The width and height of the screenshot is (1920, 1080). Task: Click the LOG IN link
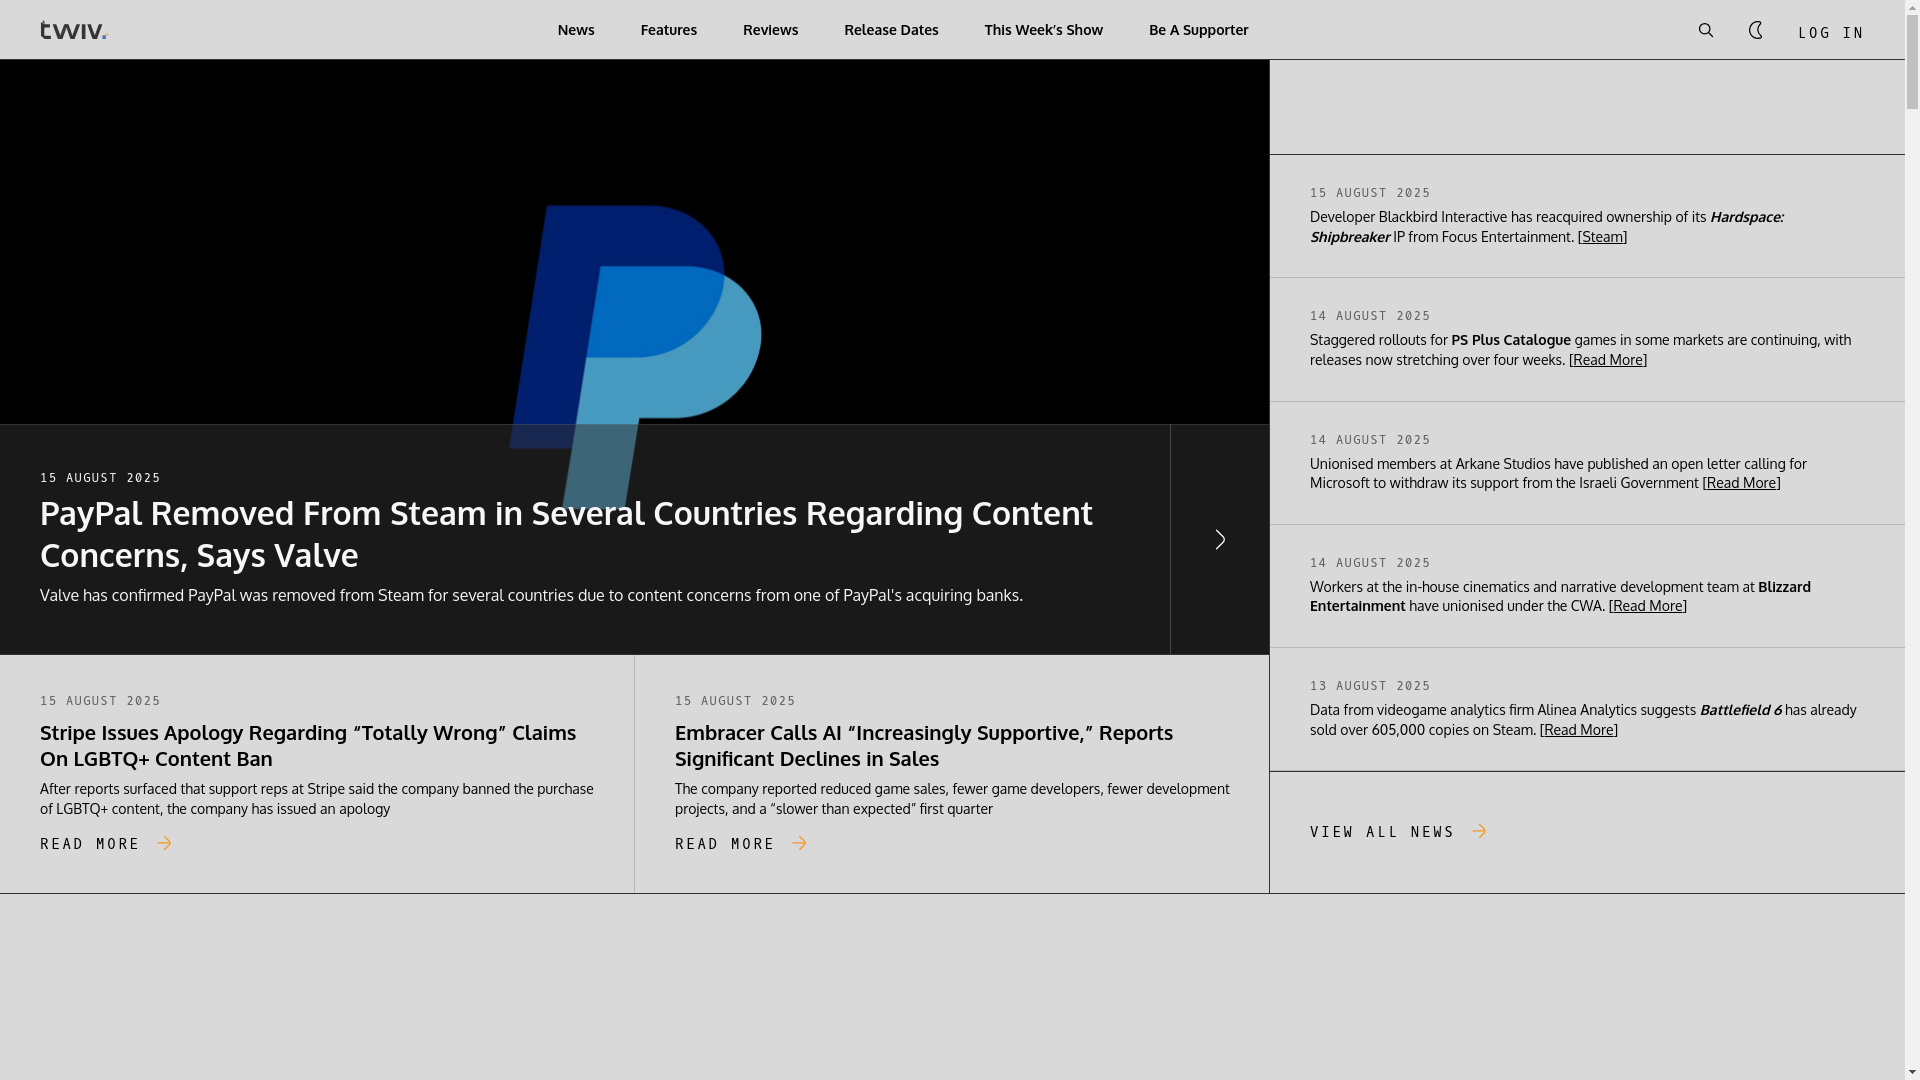pyautogui.click(x=1831, y=33)
